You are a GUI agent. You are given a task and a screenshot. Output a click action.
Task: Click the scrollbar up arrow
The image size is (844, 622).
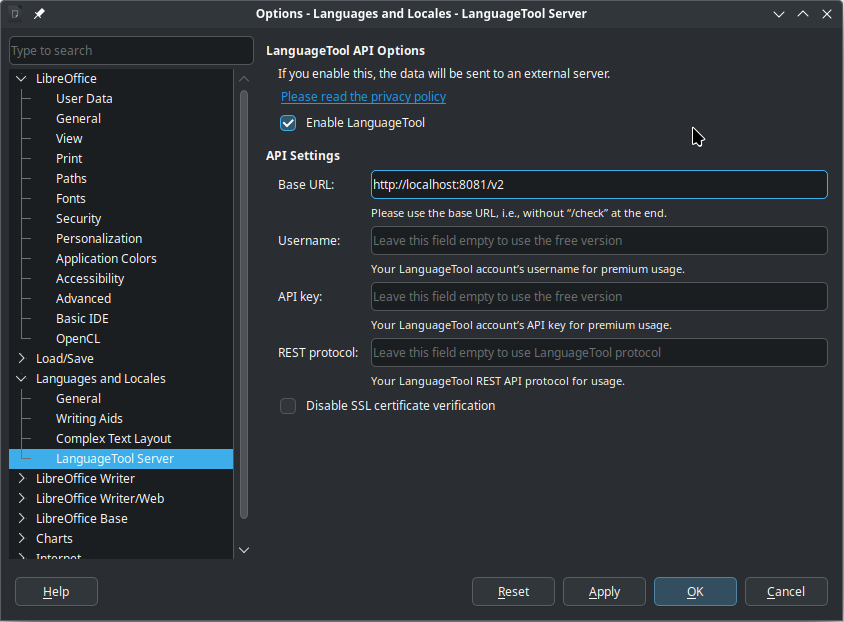tap(243, 77)
